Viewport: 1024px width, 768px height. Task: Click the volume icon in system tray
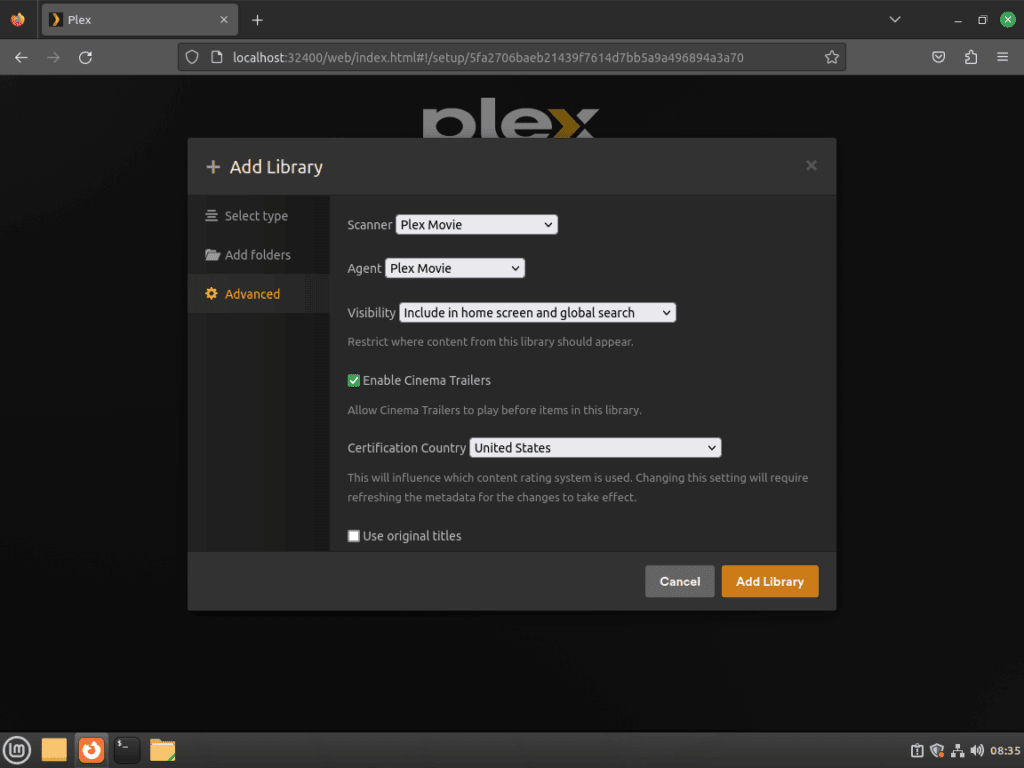click(978, 750)
